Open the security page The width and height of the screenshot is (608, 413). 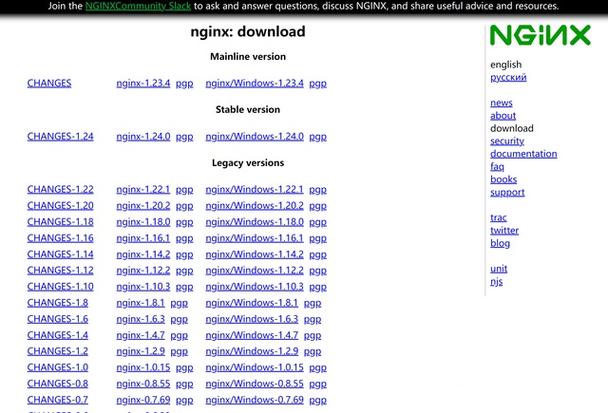(x=507, y=141)
